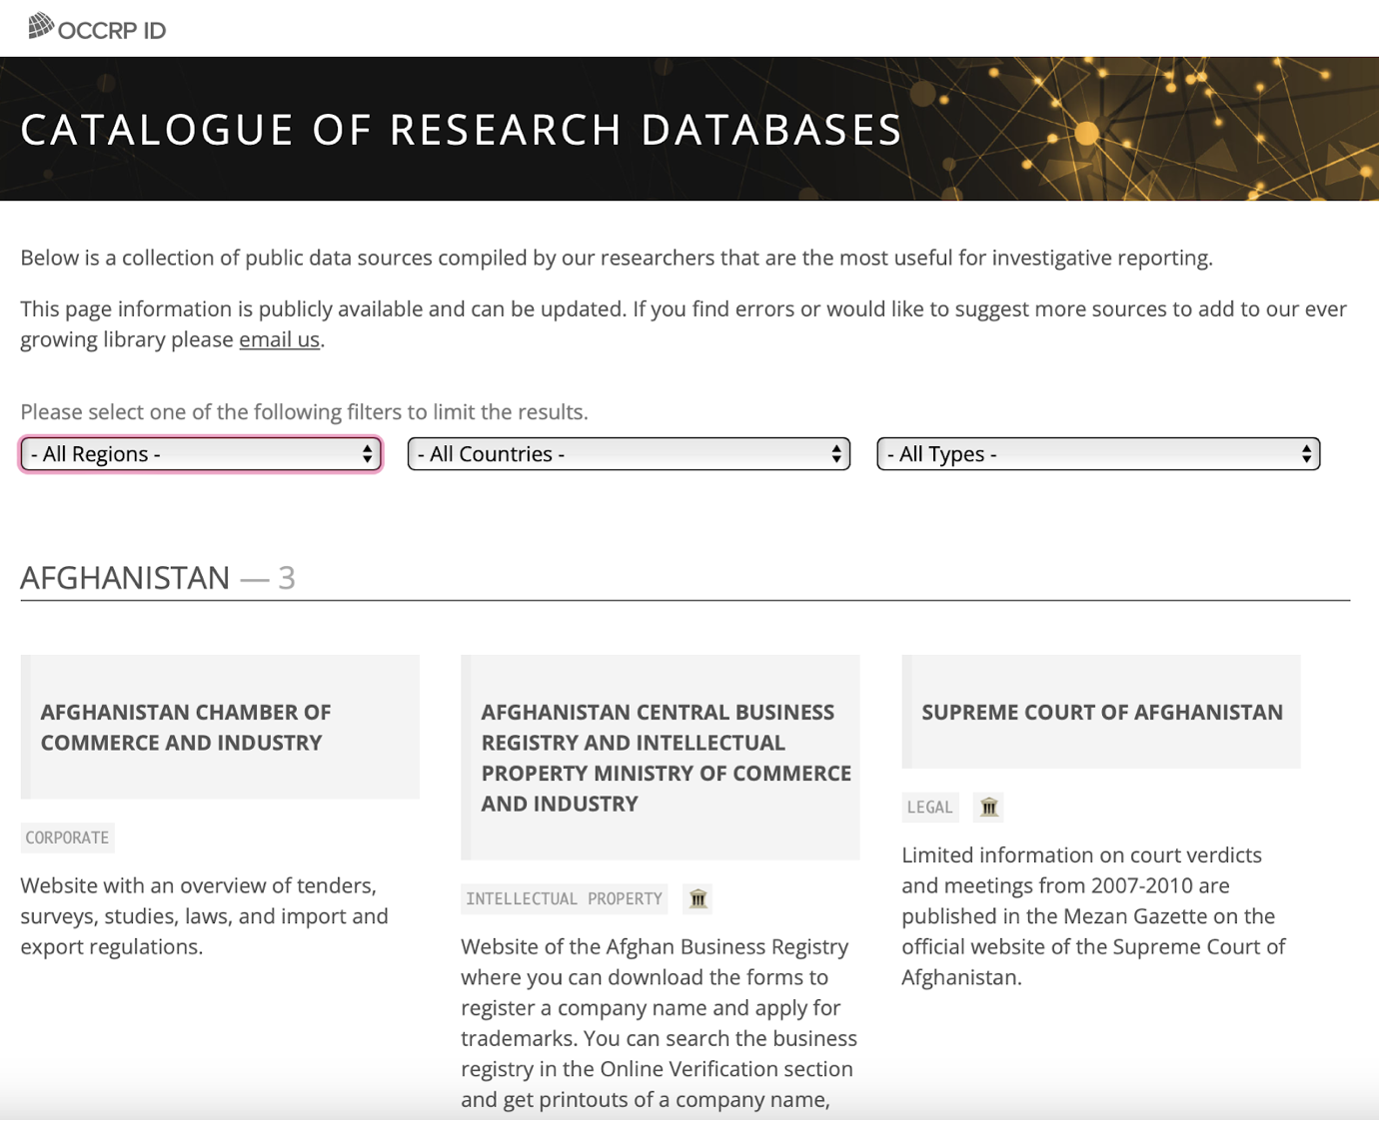Click the 'Catalogue of Research Databases' banner title
1384x1124 pixels.
coord(461,131)
